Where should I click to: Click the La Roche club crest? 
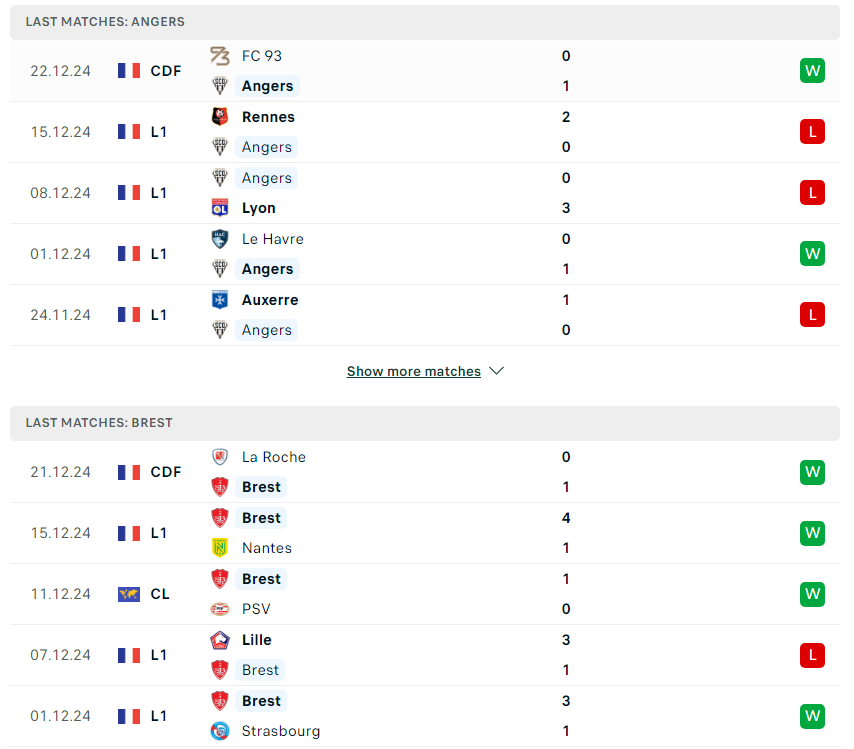[x=219, y=456]
